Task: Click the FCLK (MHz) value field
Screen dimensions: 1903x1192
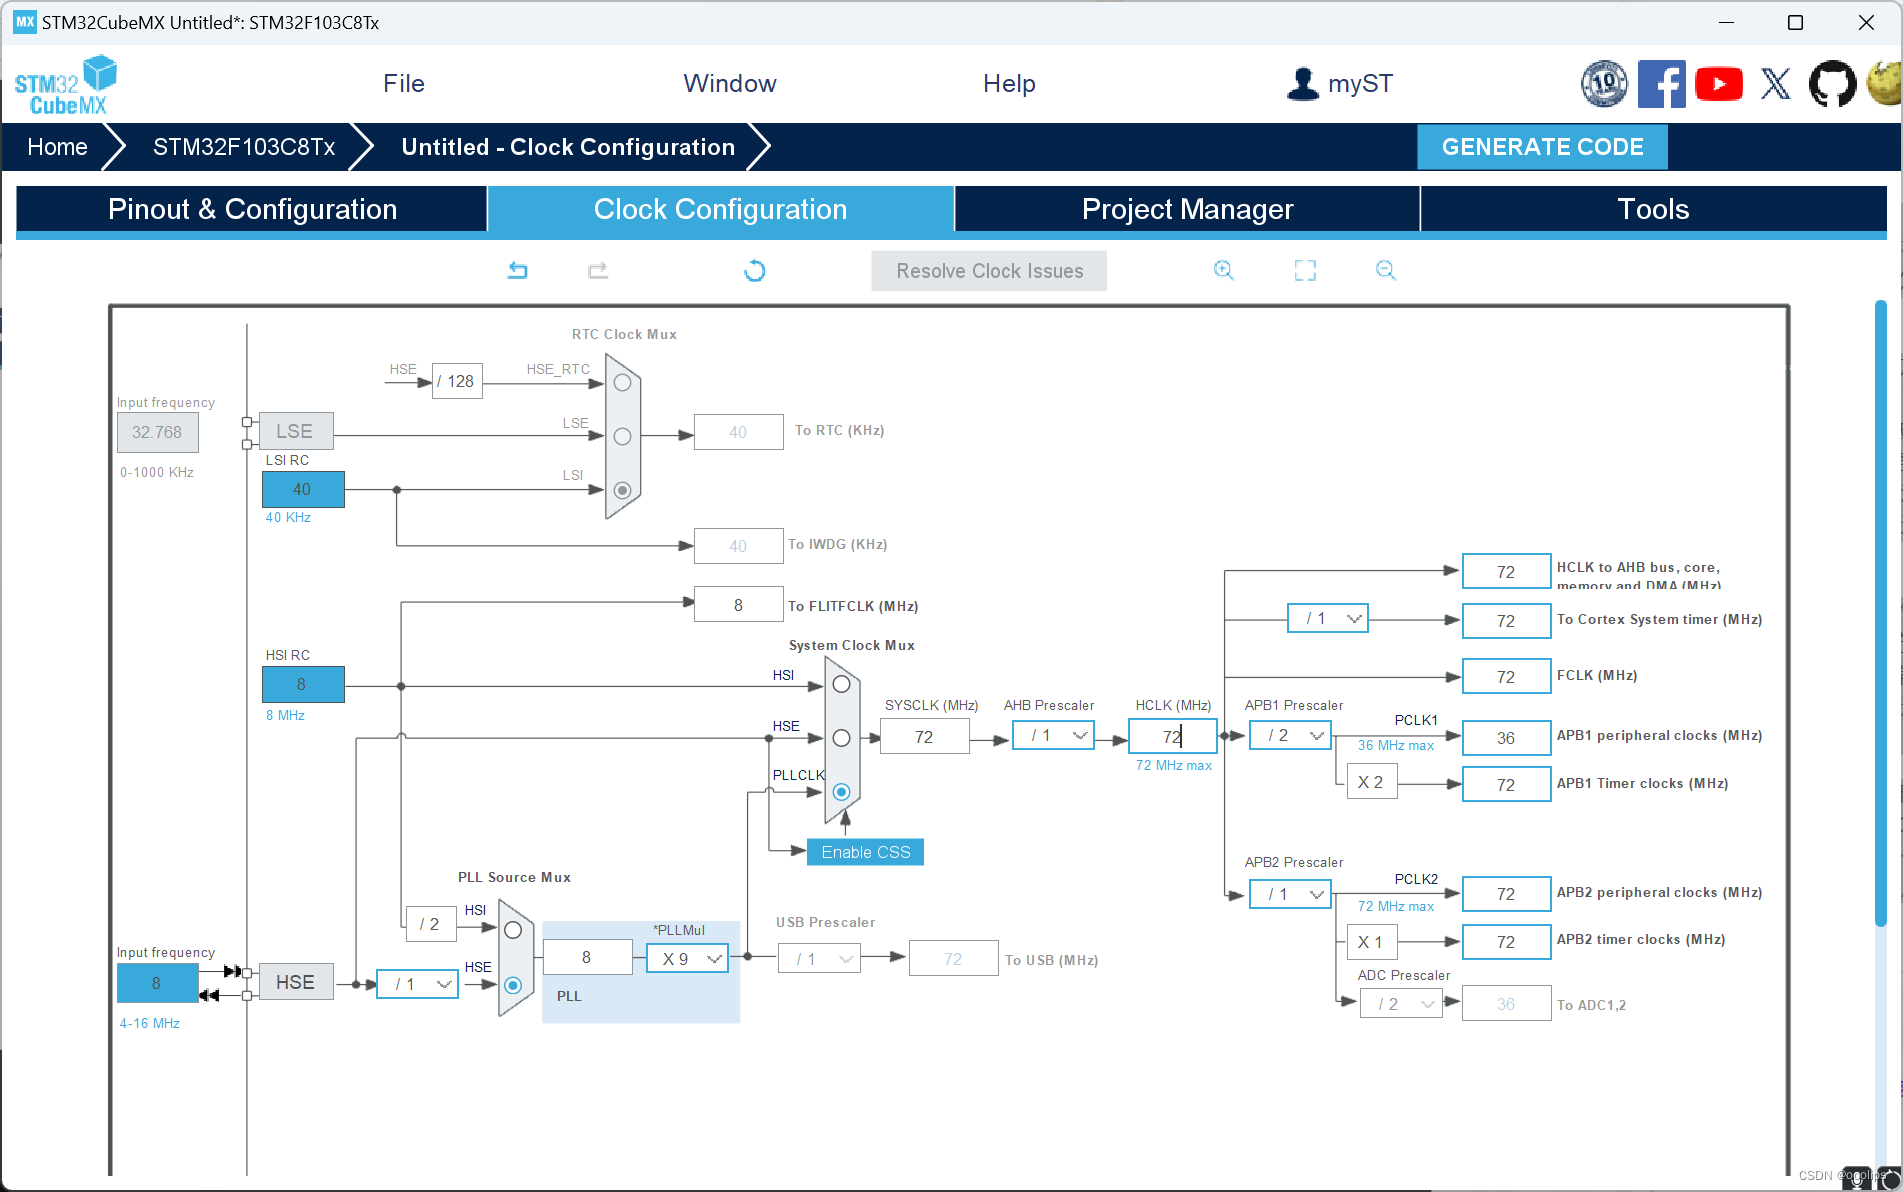Action: tap(1506, 677)
